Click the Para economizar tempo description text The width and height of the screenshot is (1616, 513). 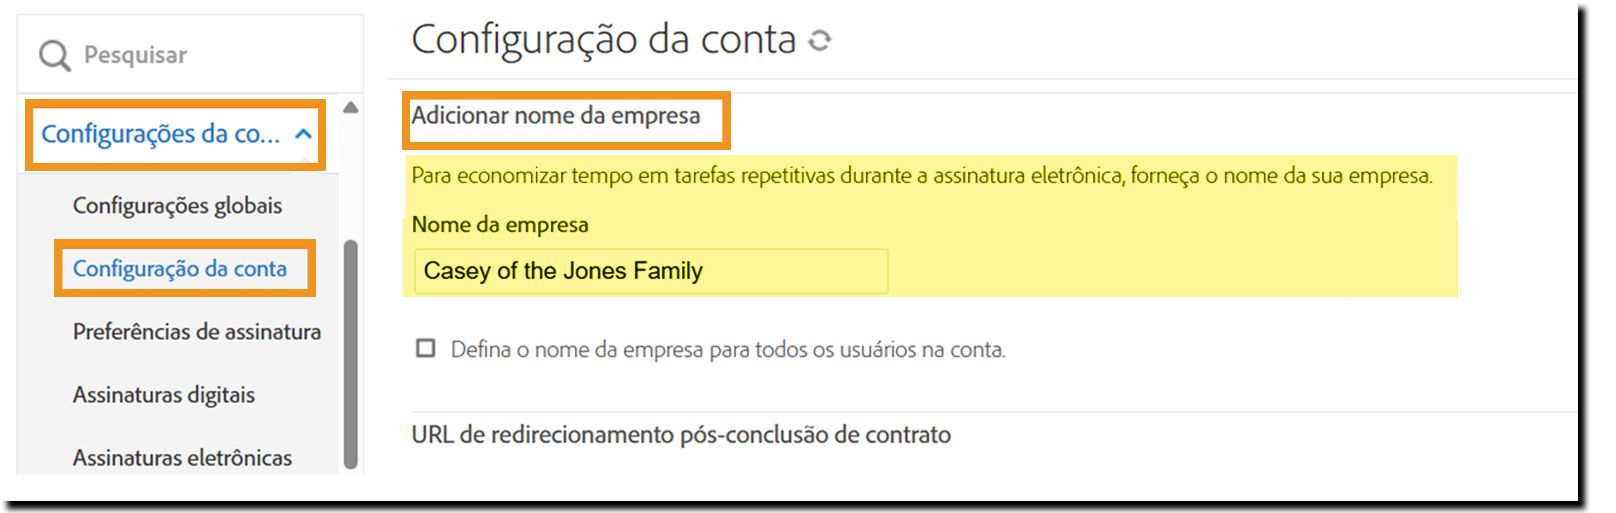point(921,176)
